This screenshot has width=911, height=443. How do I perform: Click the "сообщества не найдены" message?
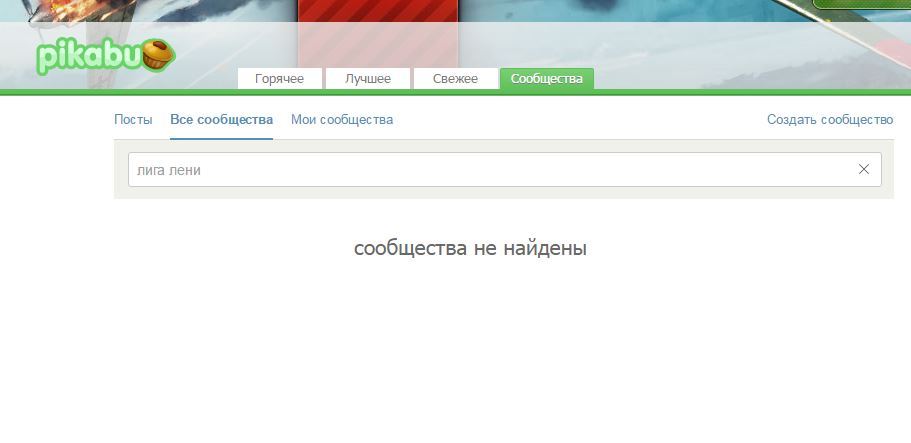coord(470,248)
